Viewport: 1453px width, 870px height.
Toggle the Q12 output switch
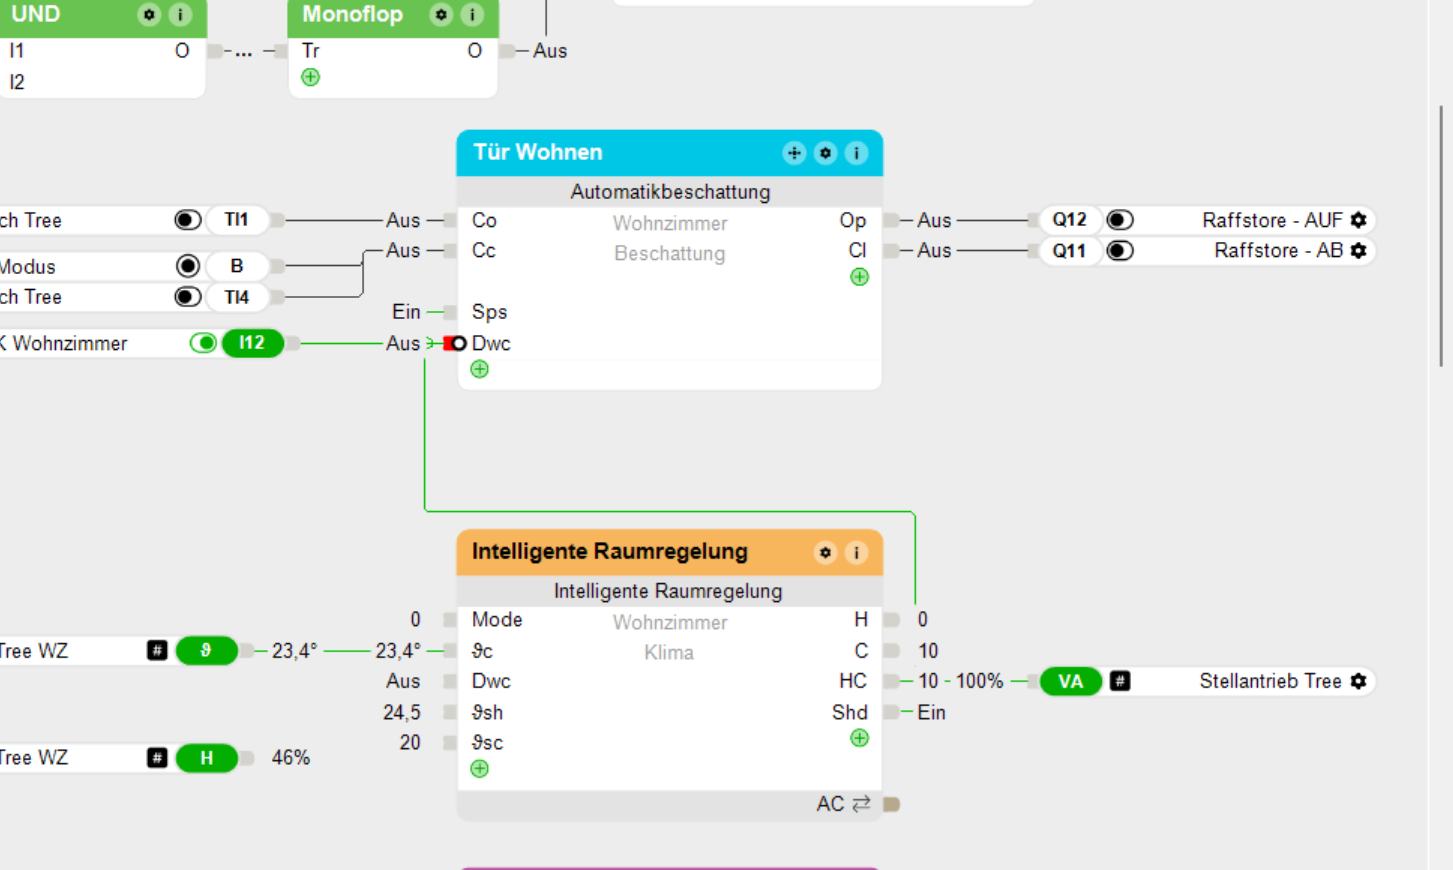(x=1120, y=220)
